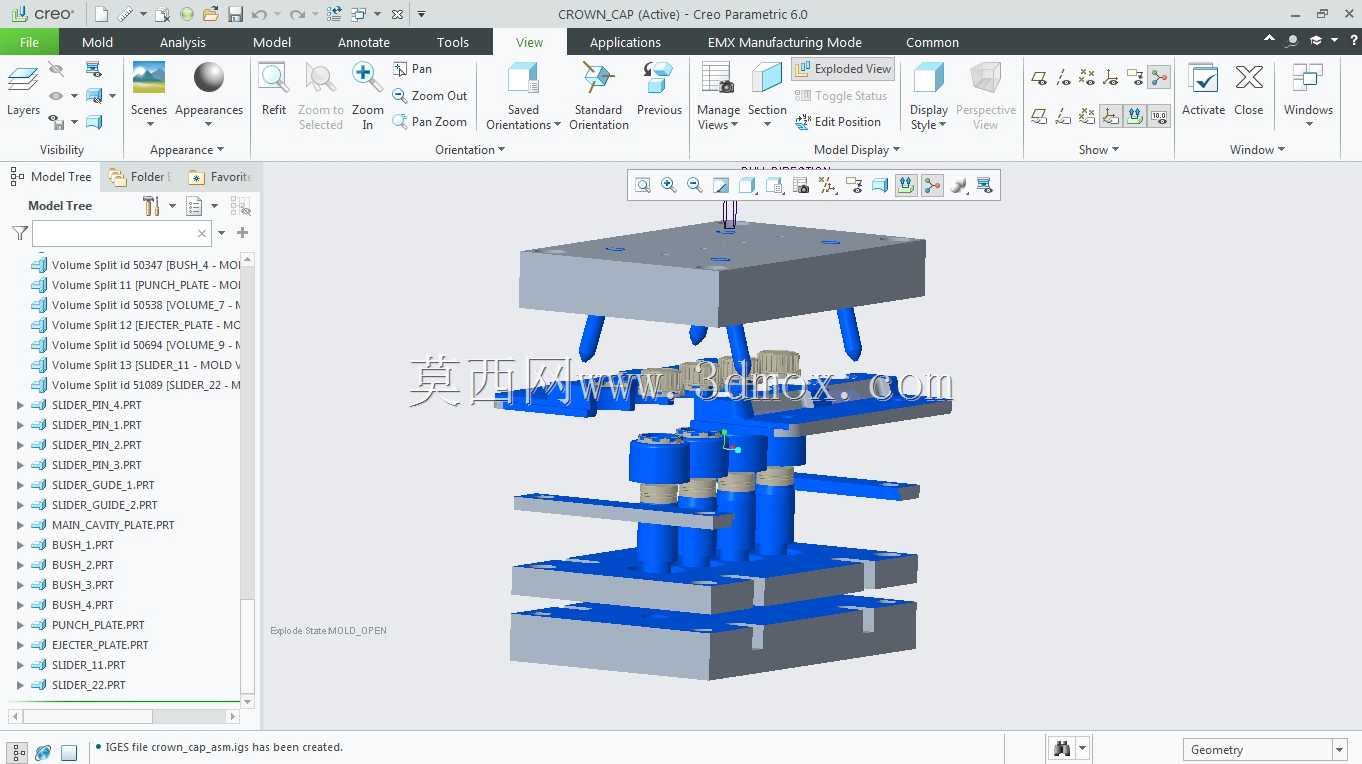Select SLIDER_GUIDE_1.PRT in model tree

103,485
